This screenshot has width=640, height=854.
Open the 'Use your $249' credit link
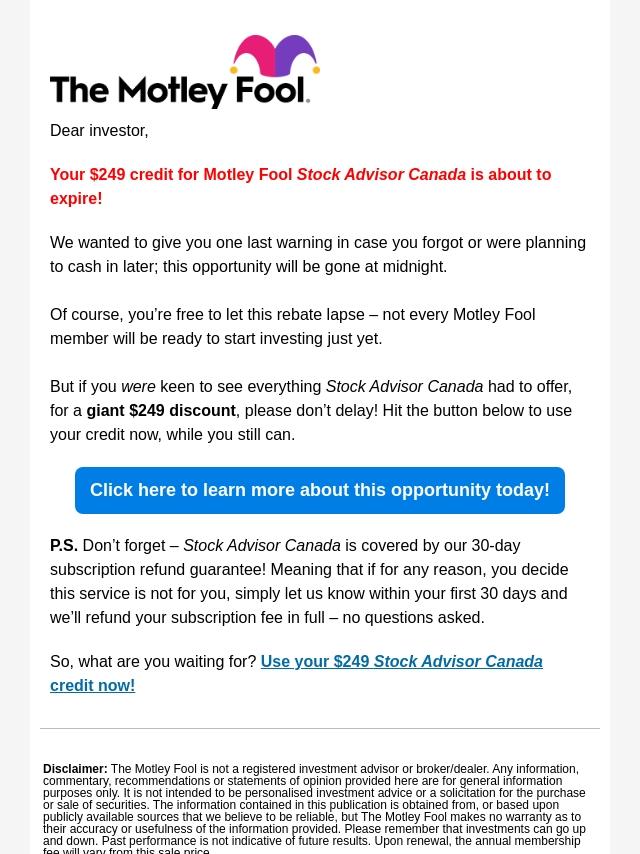(x=401, y=662)
